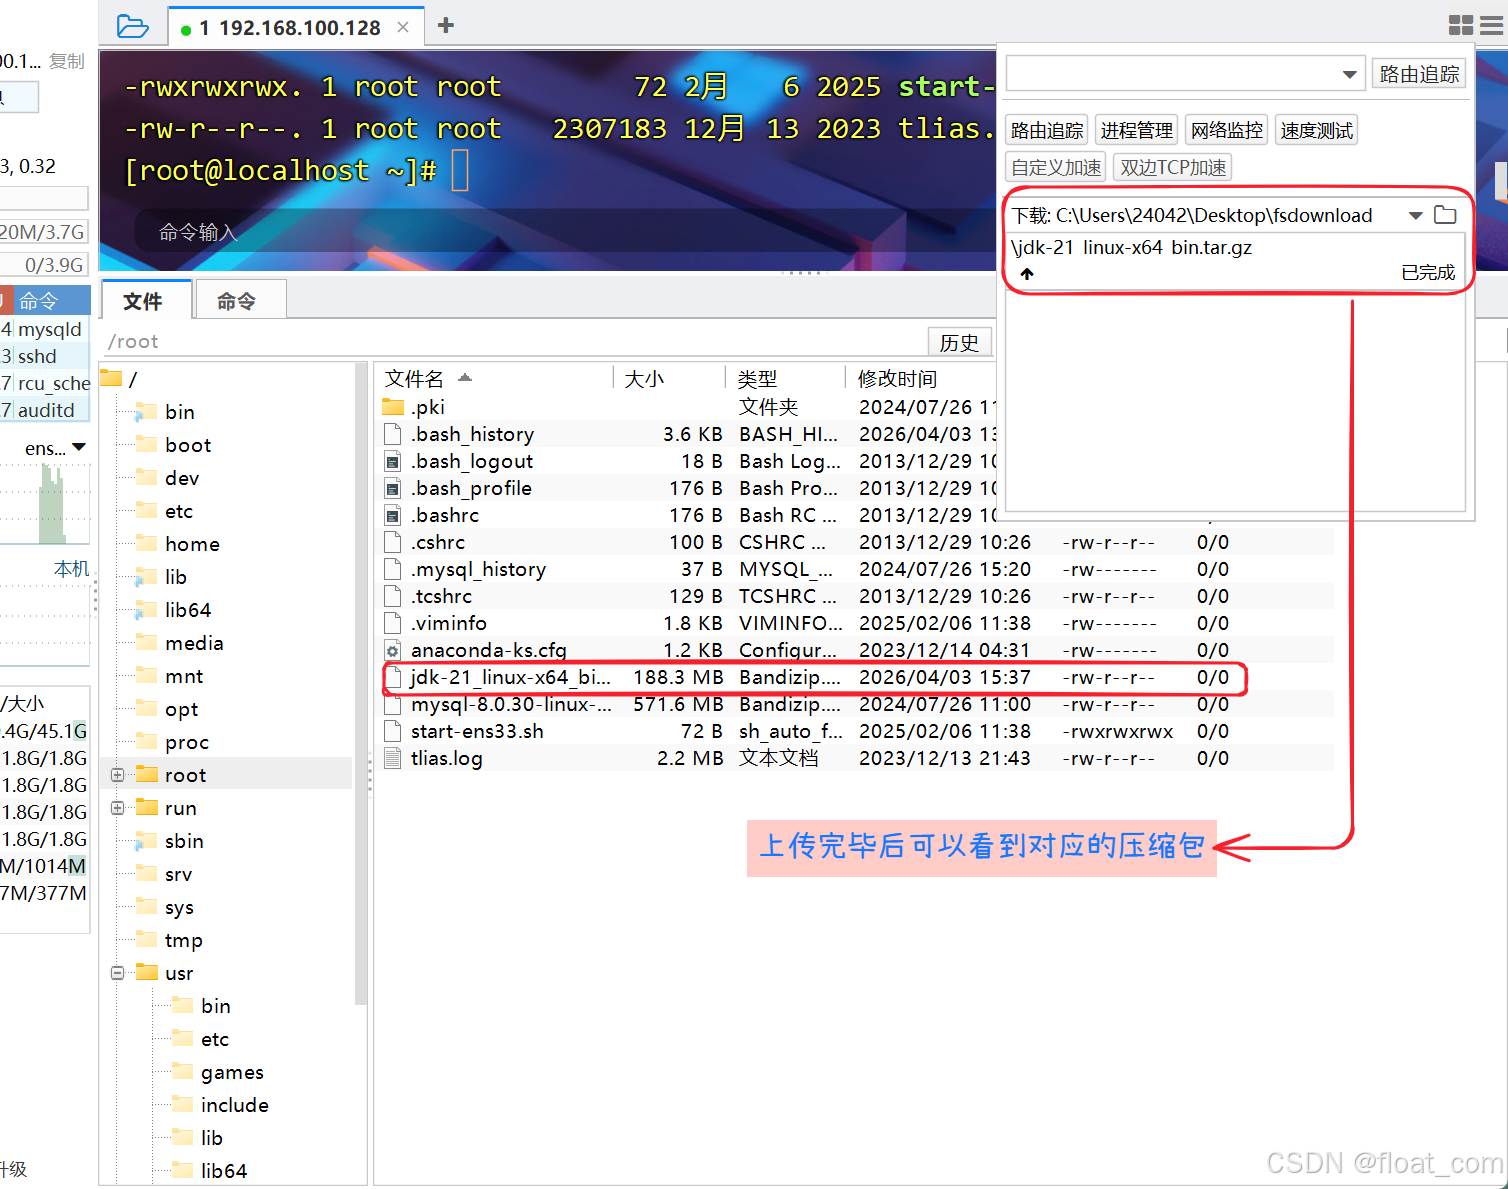Click the root / folder icon in tree
Screen dimensions: 1508x1189
coord(111,378)
